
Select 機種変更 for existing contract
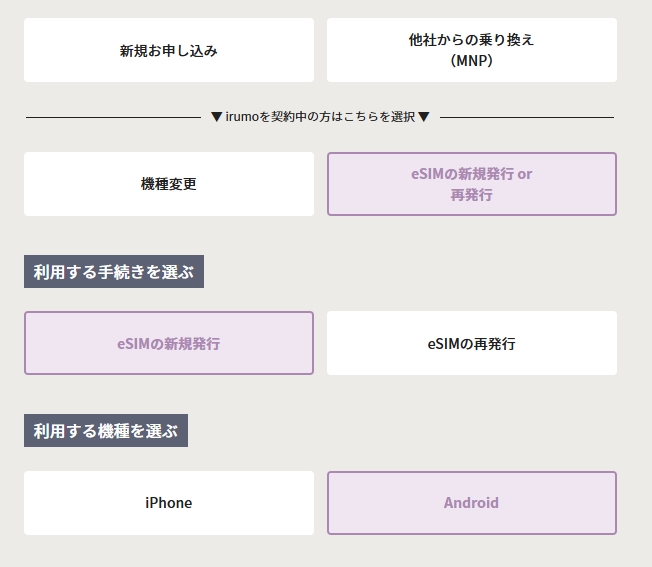[169, 184]
